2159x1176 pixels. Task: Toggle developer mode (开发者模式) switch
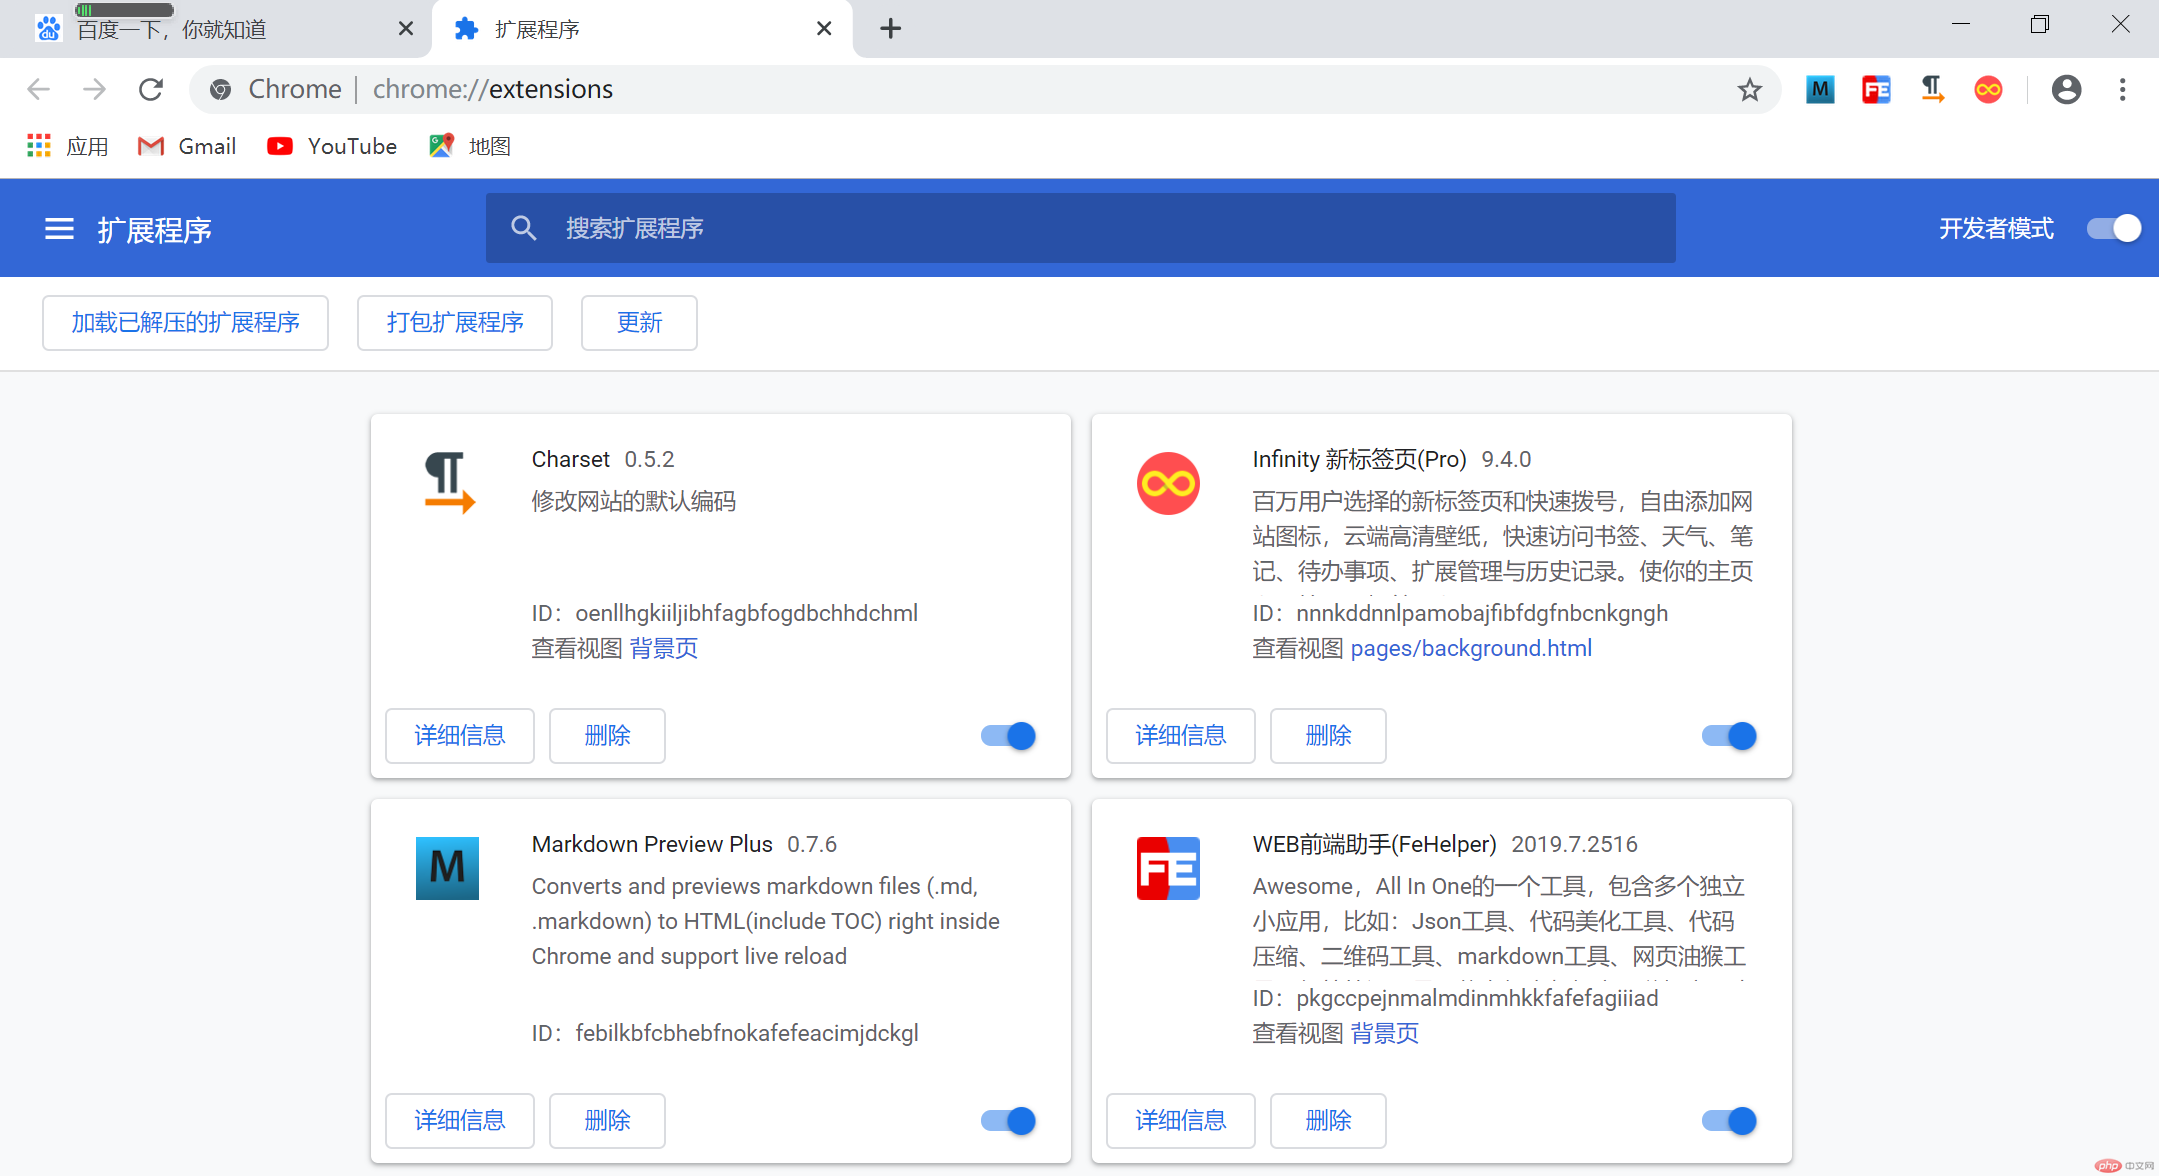click(2113, 229)
